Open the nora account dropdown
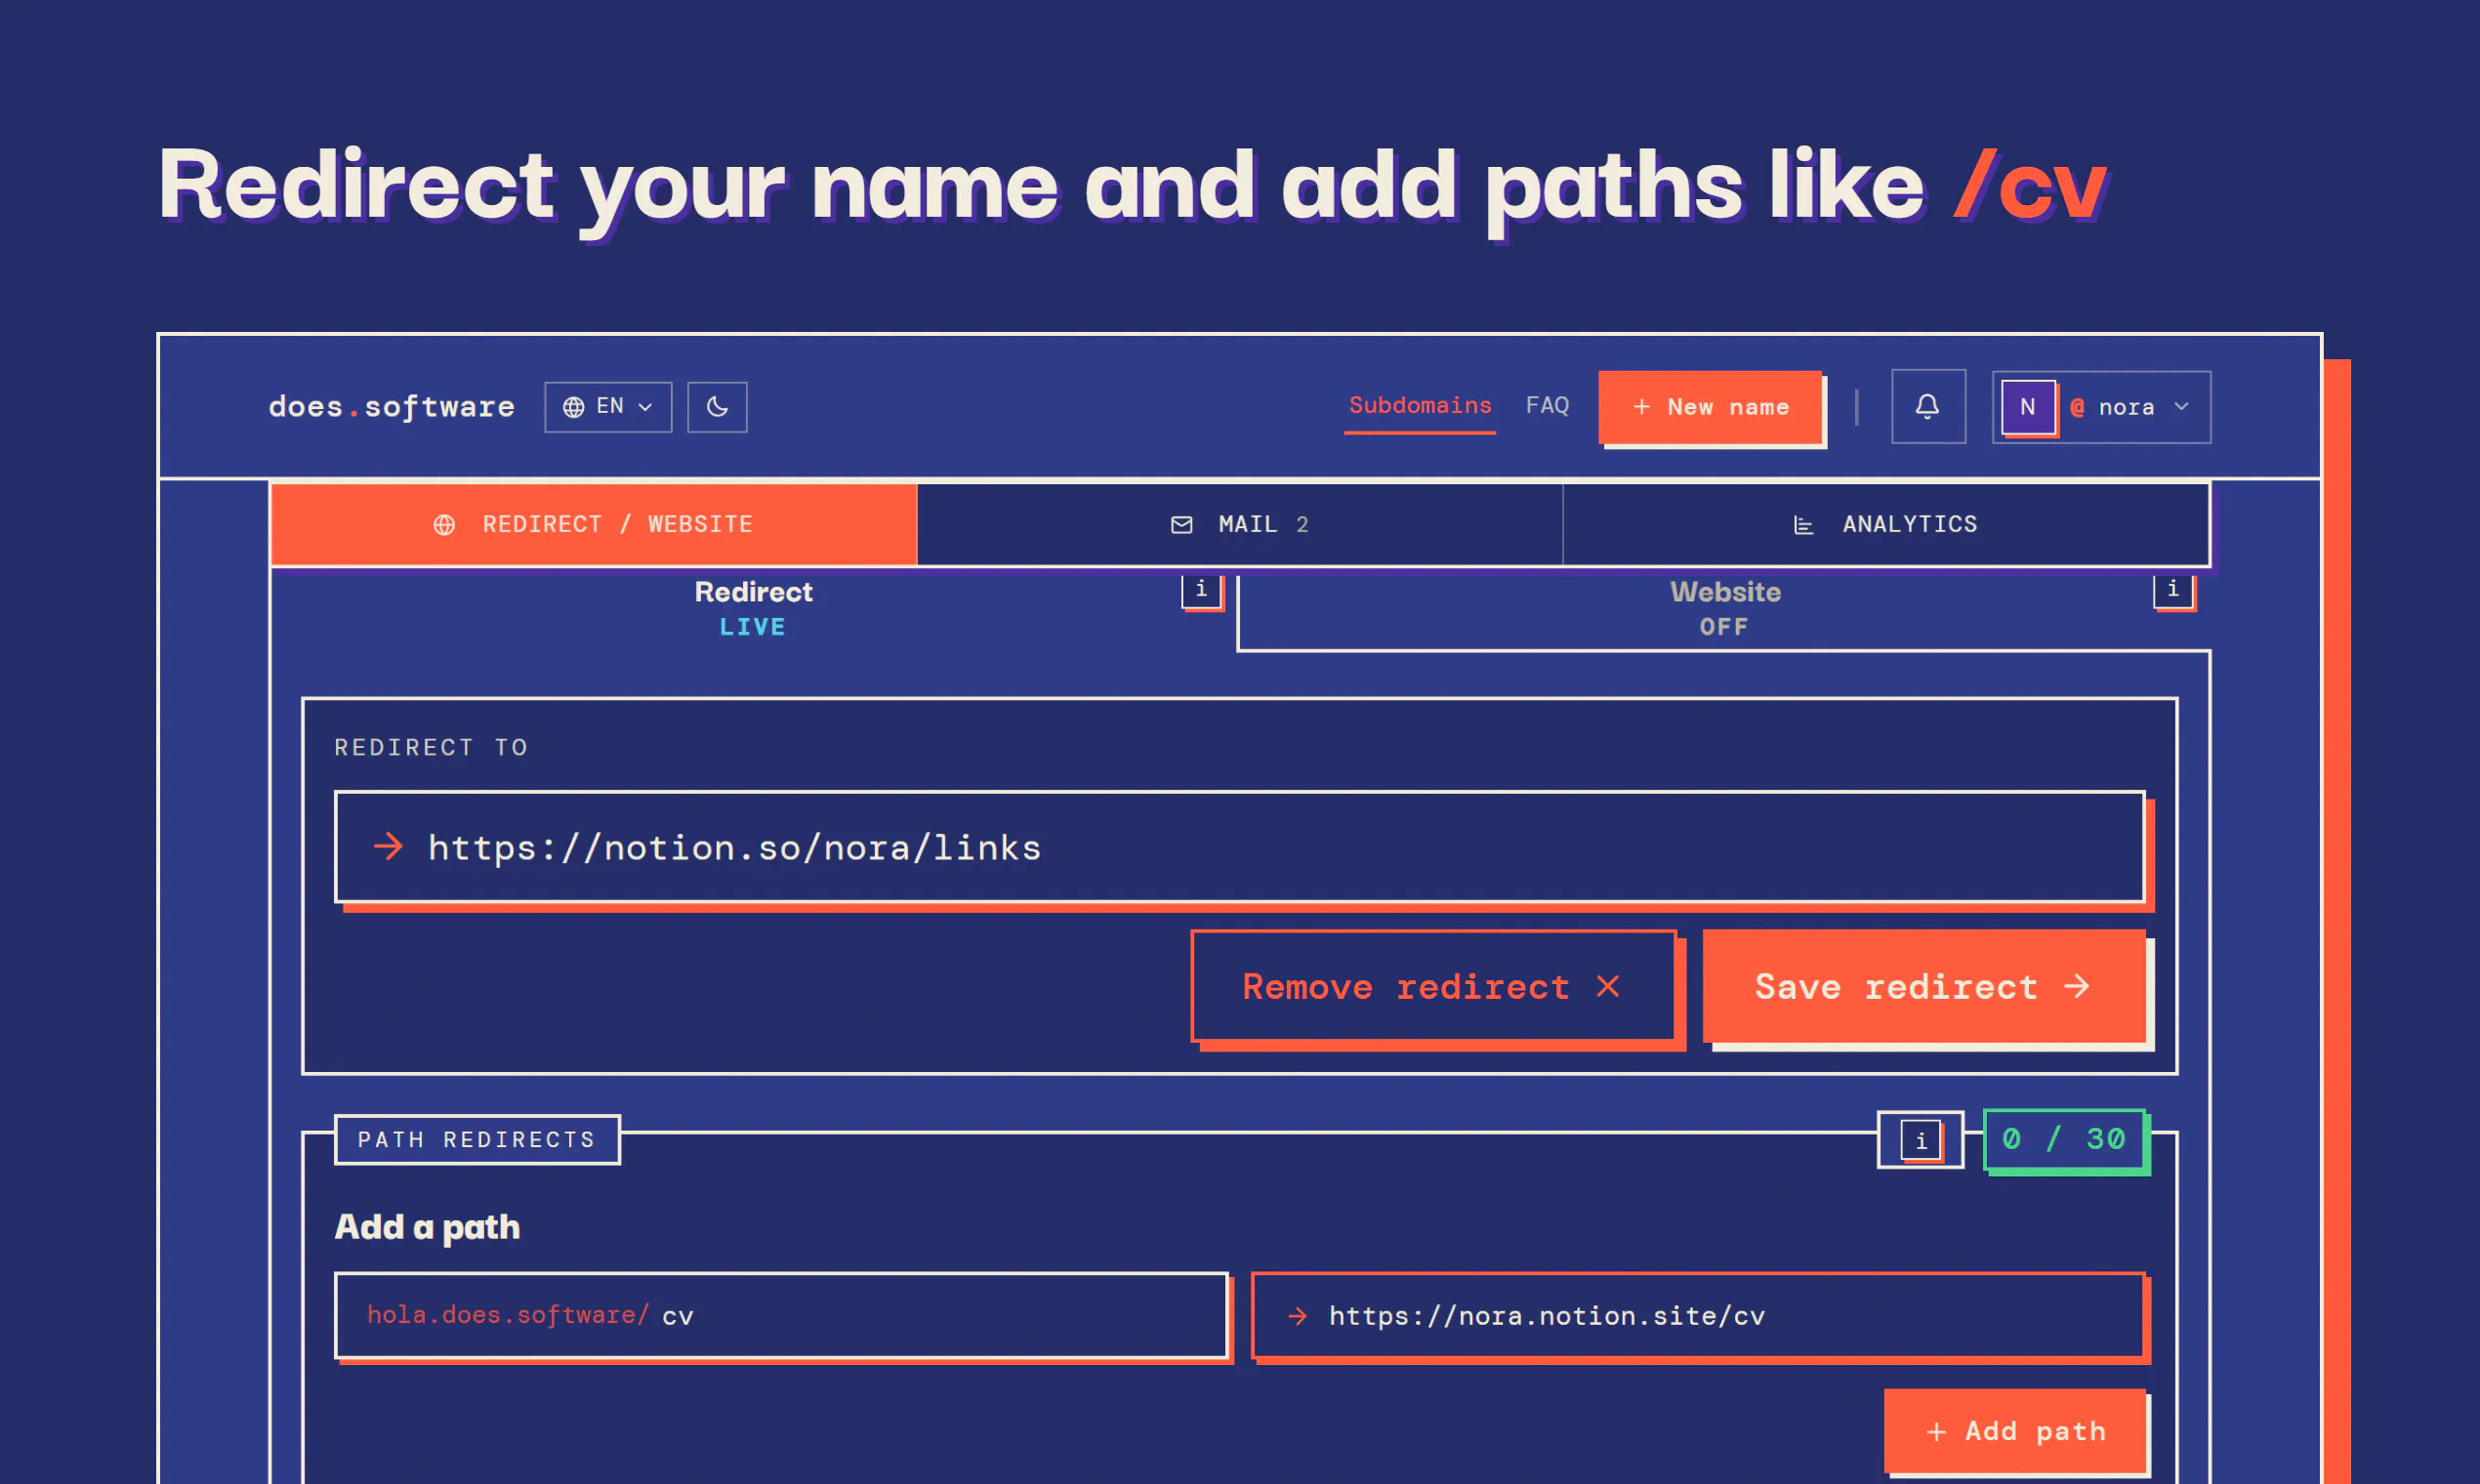Screen dimensions: 2480x1484 2101,407
